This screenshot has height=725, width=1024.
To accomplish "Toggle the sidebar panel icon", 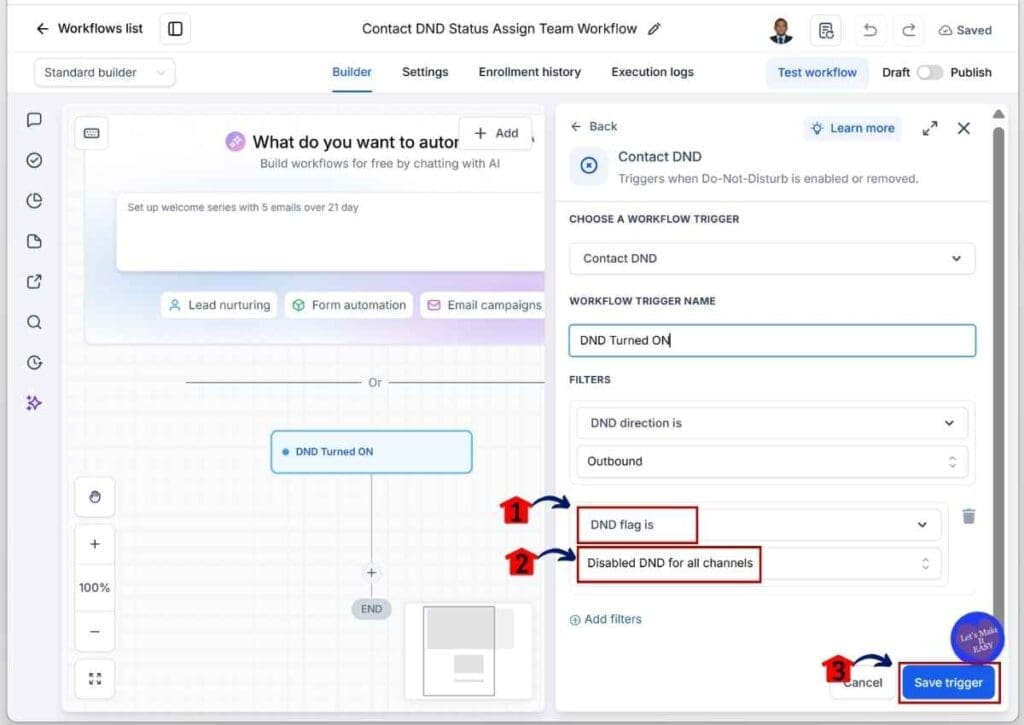I will pos(175,29).
